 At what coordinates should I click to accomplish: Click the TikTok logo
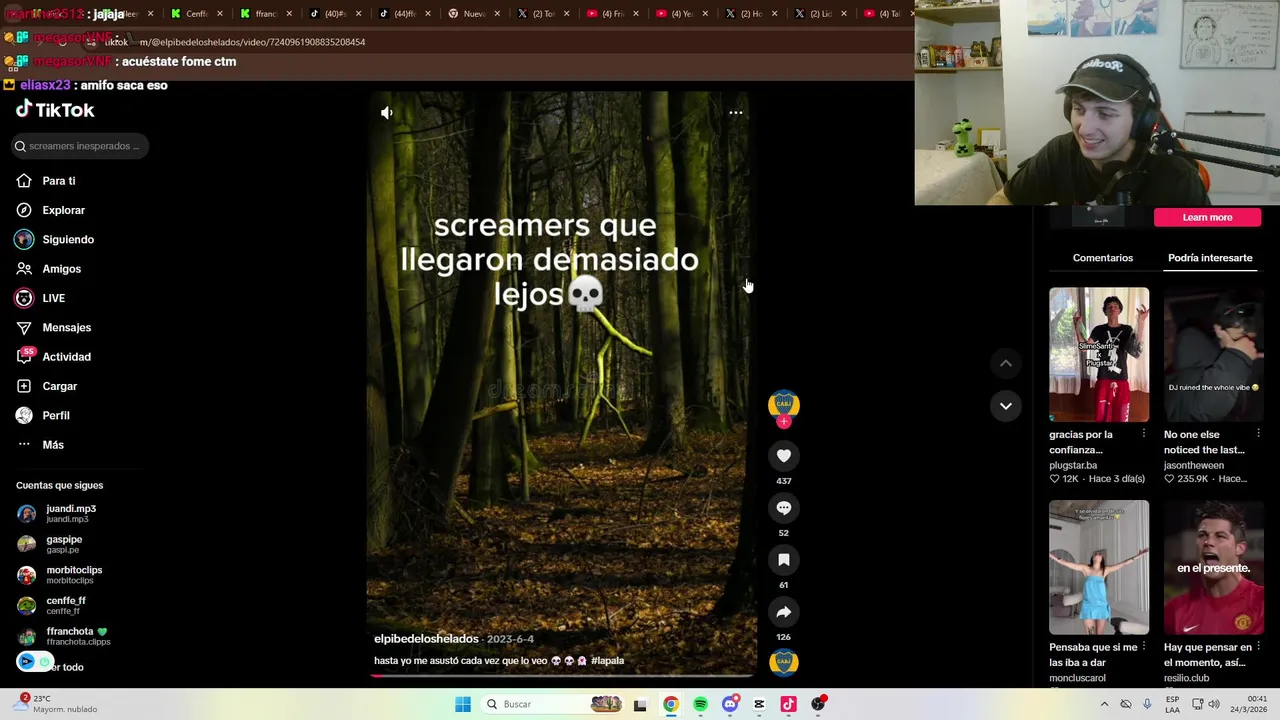55,110
